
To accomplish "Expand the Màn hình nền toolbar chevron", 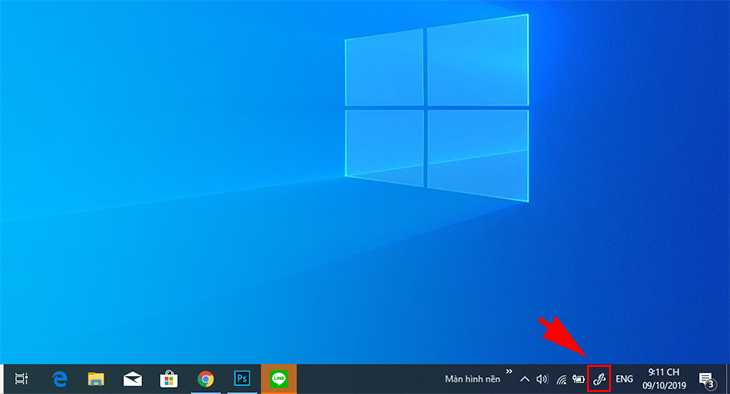I will point(509,371).
